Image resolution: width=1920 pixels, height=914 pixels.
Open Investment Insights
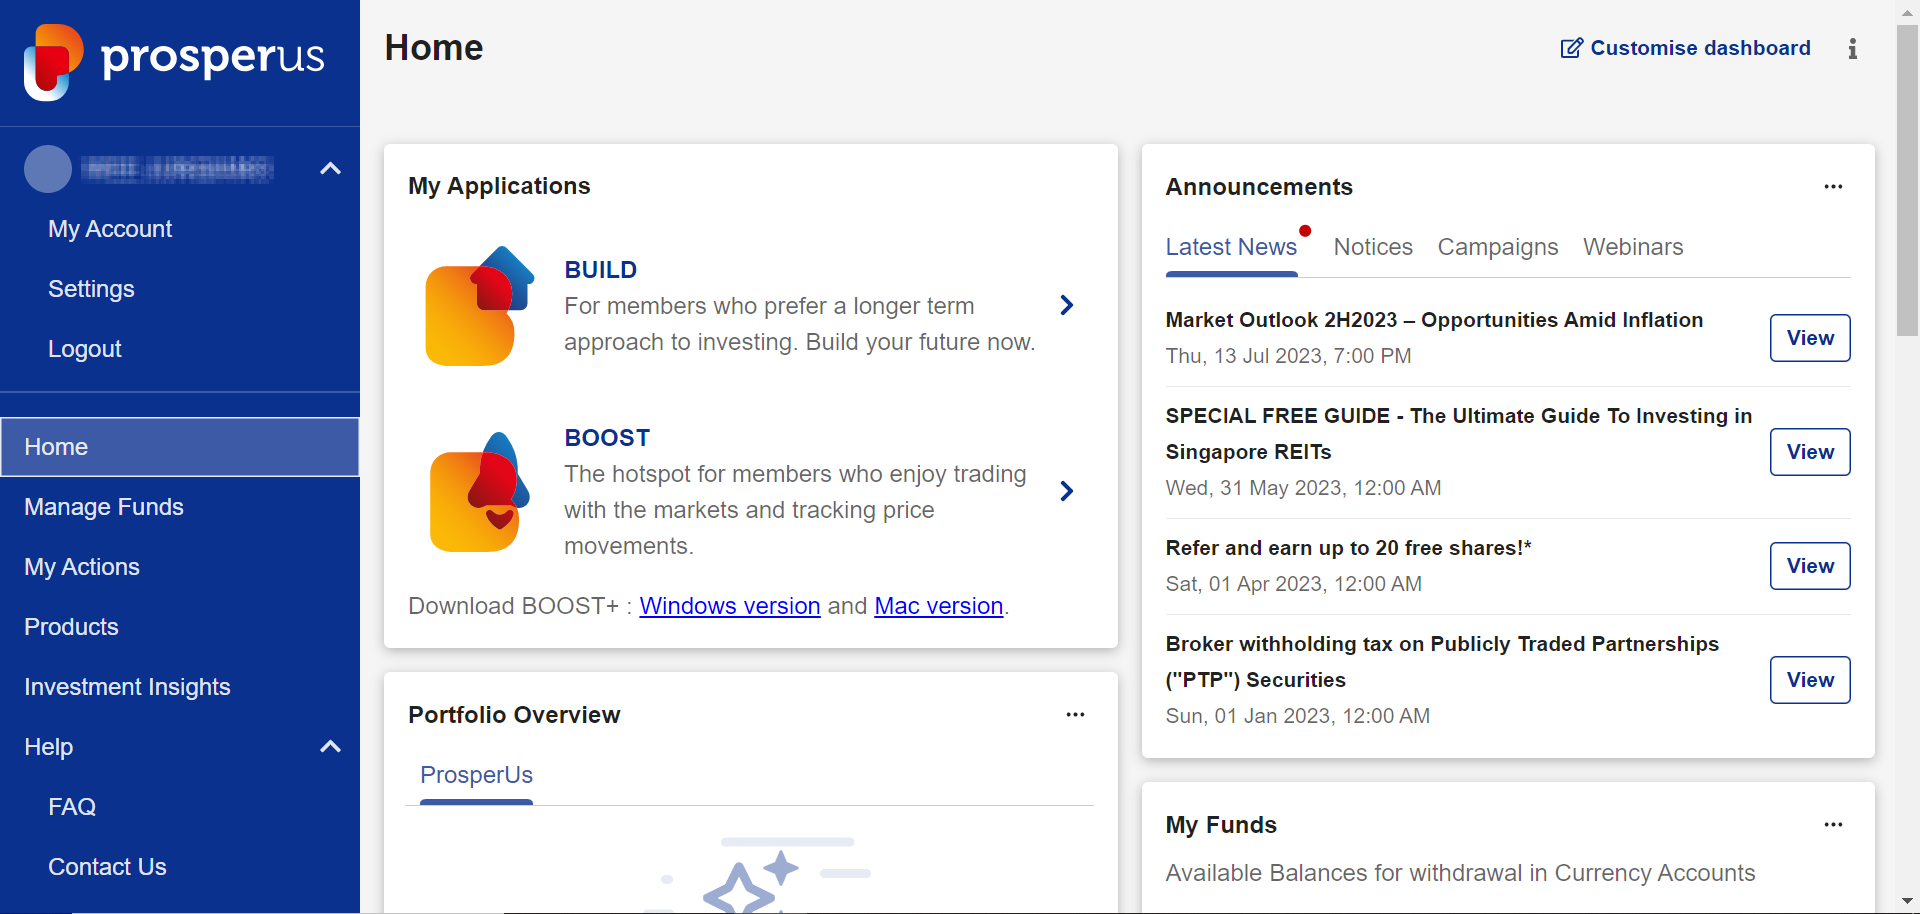[127, 687]
